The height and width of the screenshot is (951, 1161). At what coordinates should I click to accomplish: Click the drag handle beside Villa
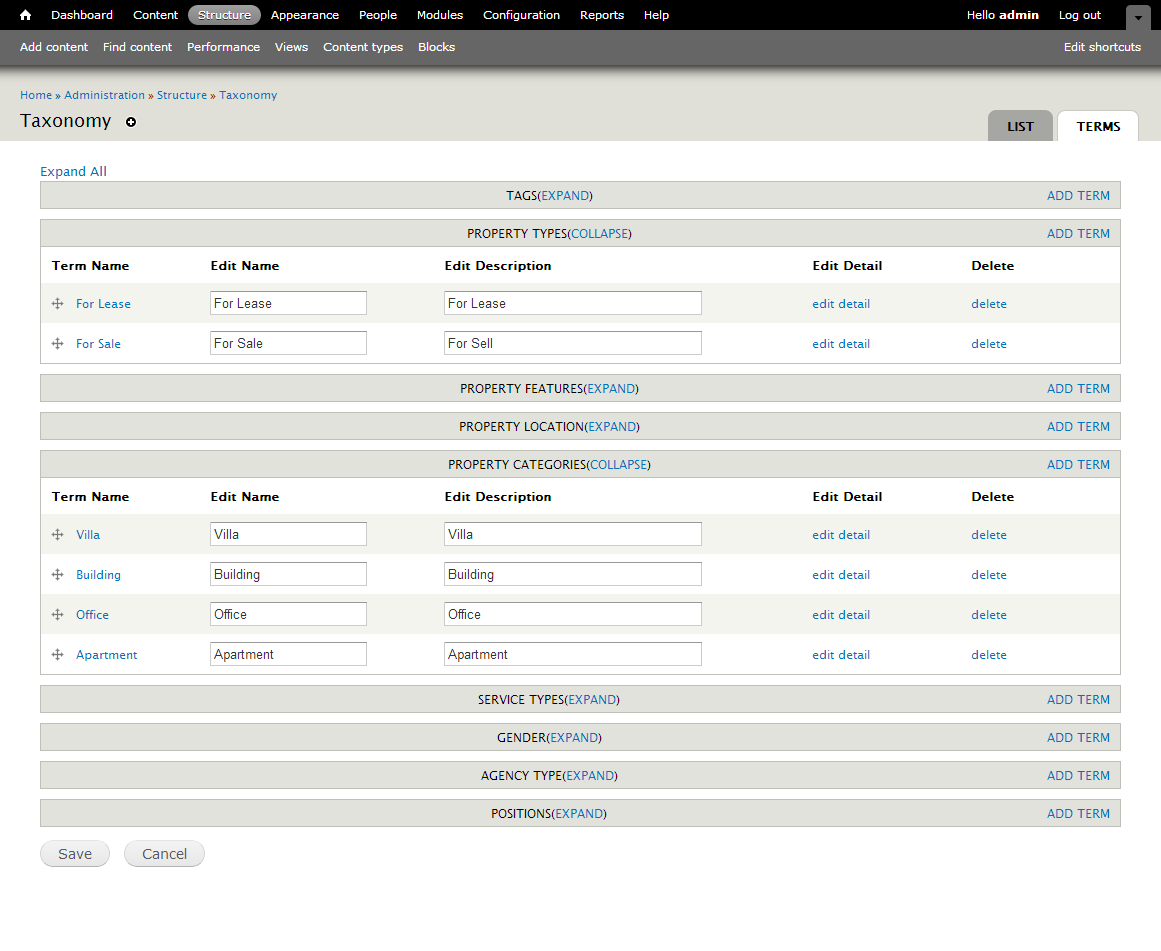57,534
